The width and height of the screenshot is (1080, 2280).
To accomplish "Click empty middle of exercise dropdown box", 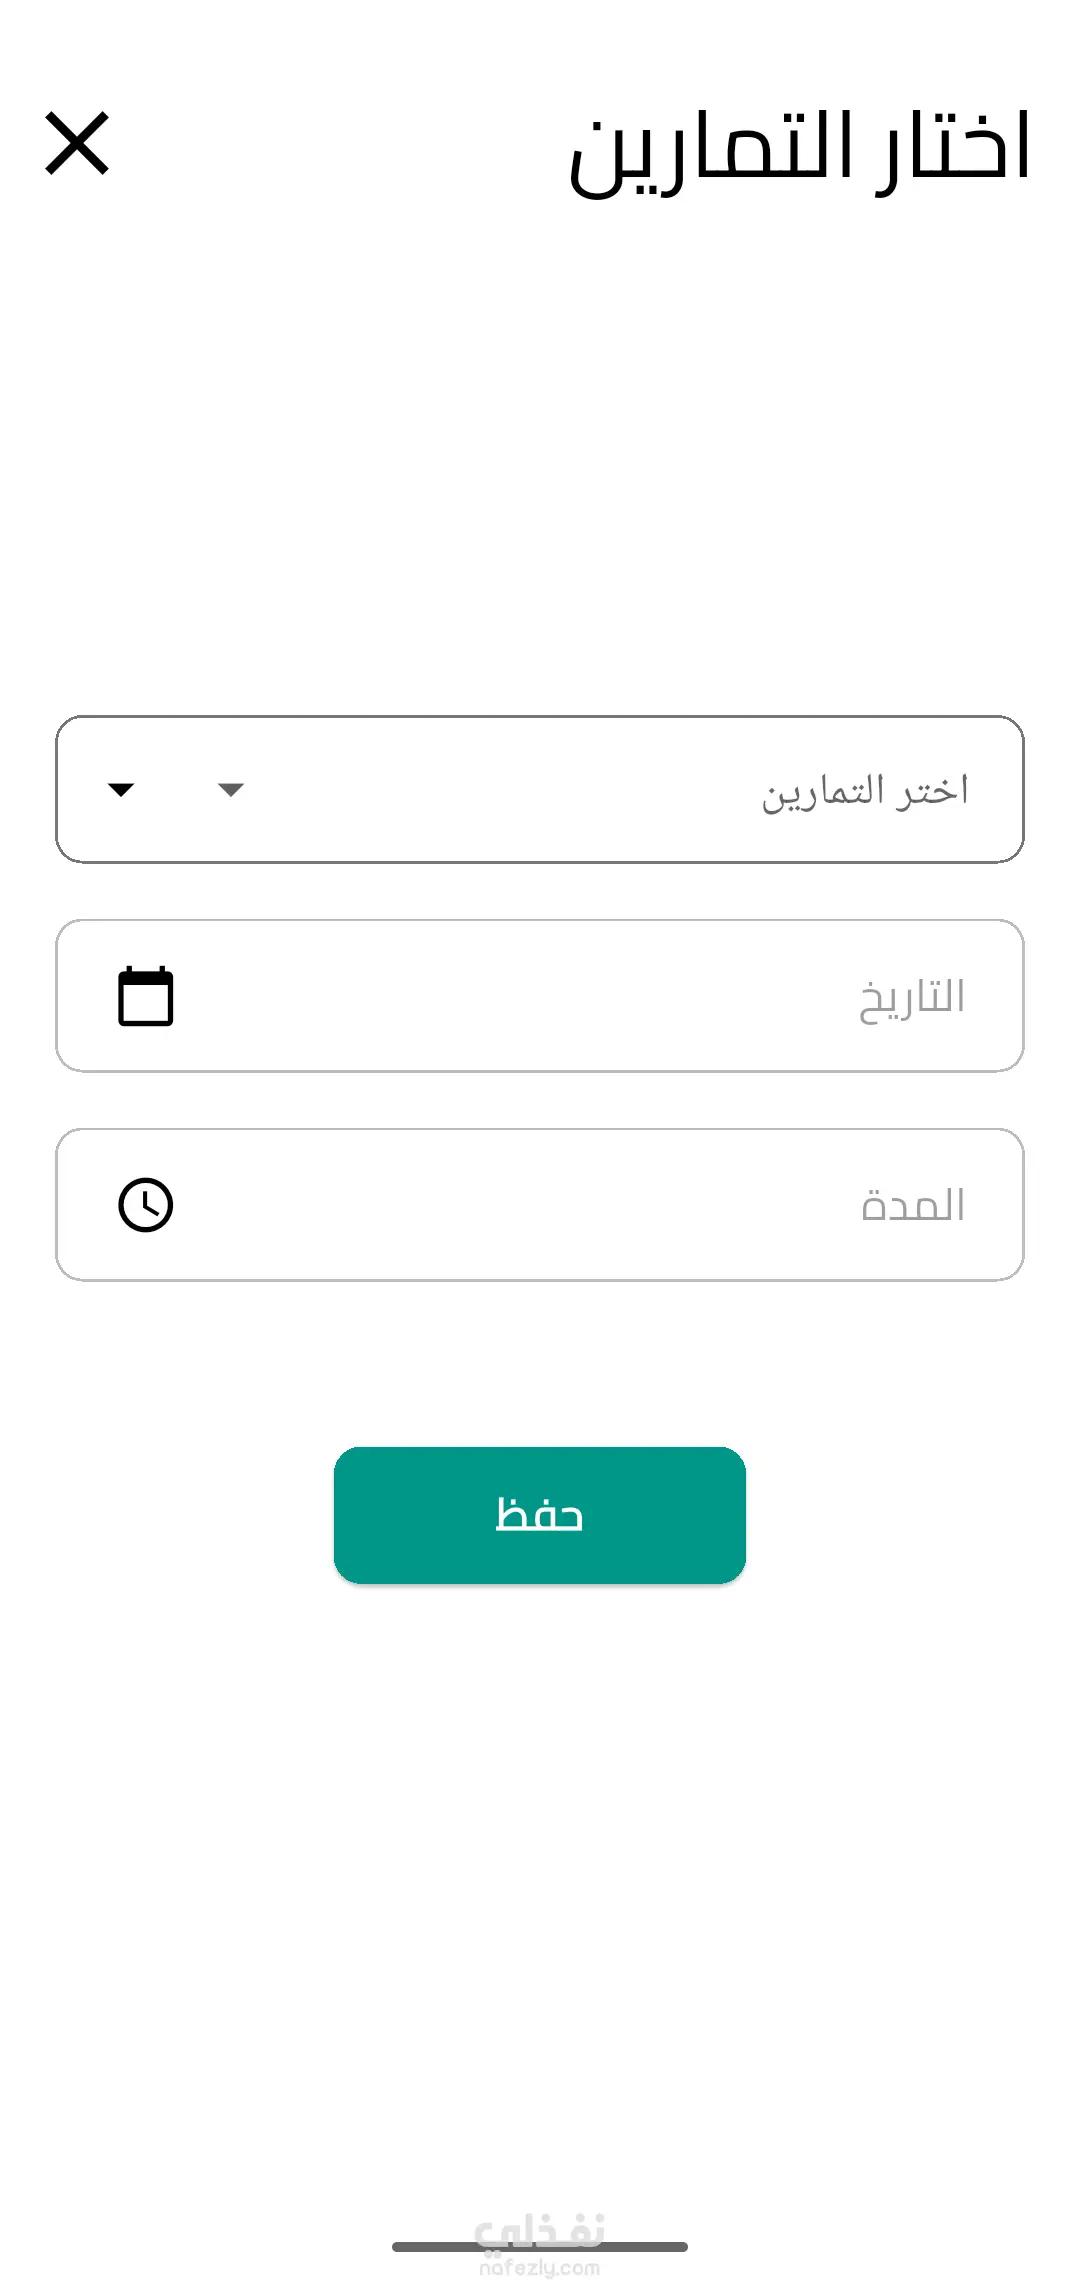I will point(500,790).
